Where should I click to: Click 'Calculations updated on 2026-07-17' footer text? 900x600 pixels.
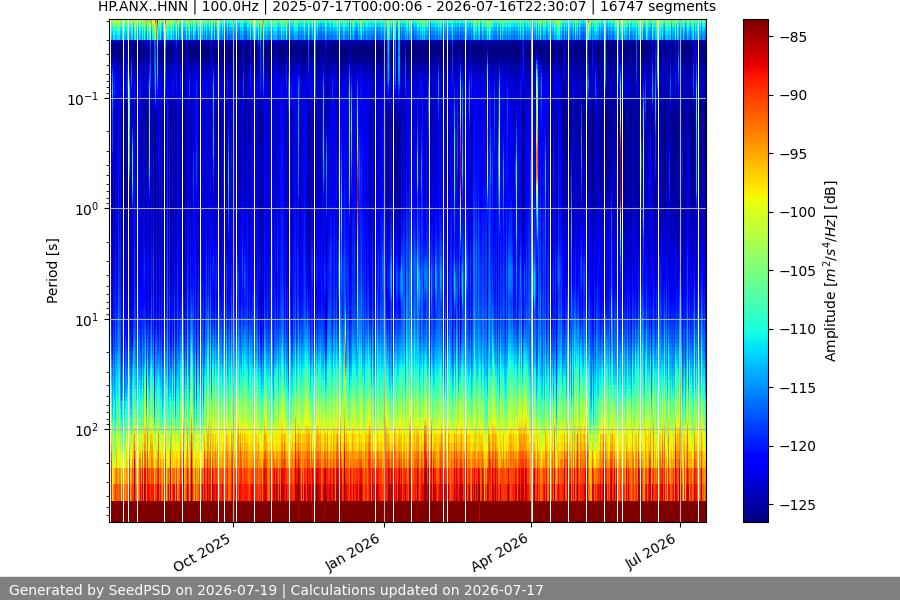(417, 590)
